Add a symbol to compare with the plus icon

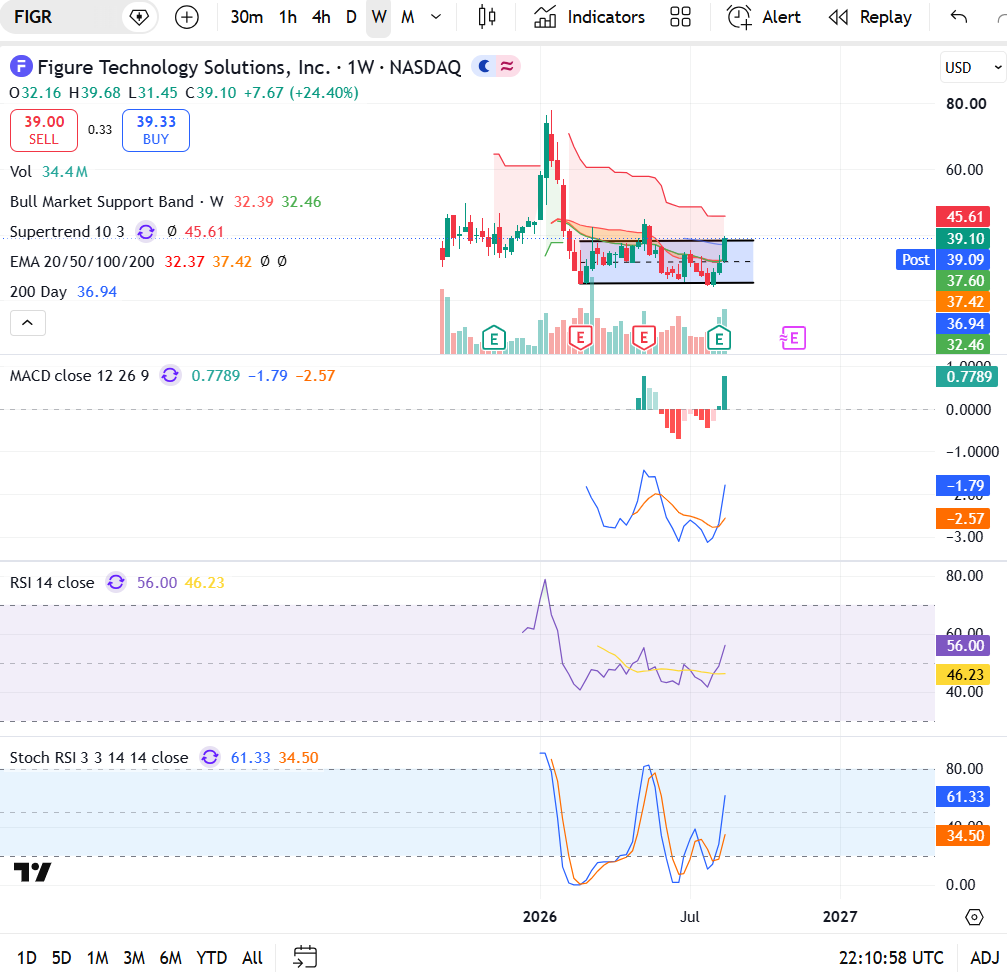tap(187, 17)
